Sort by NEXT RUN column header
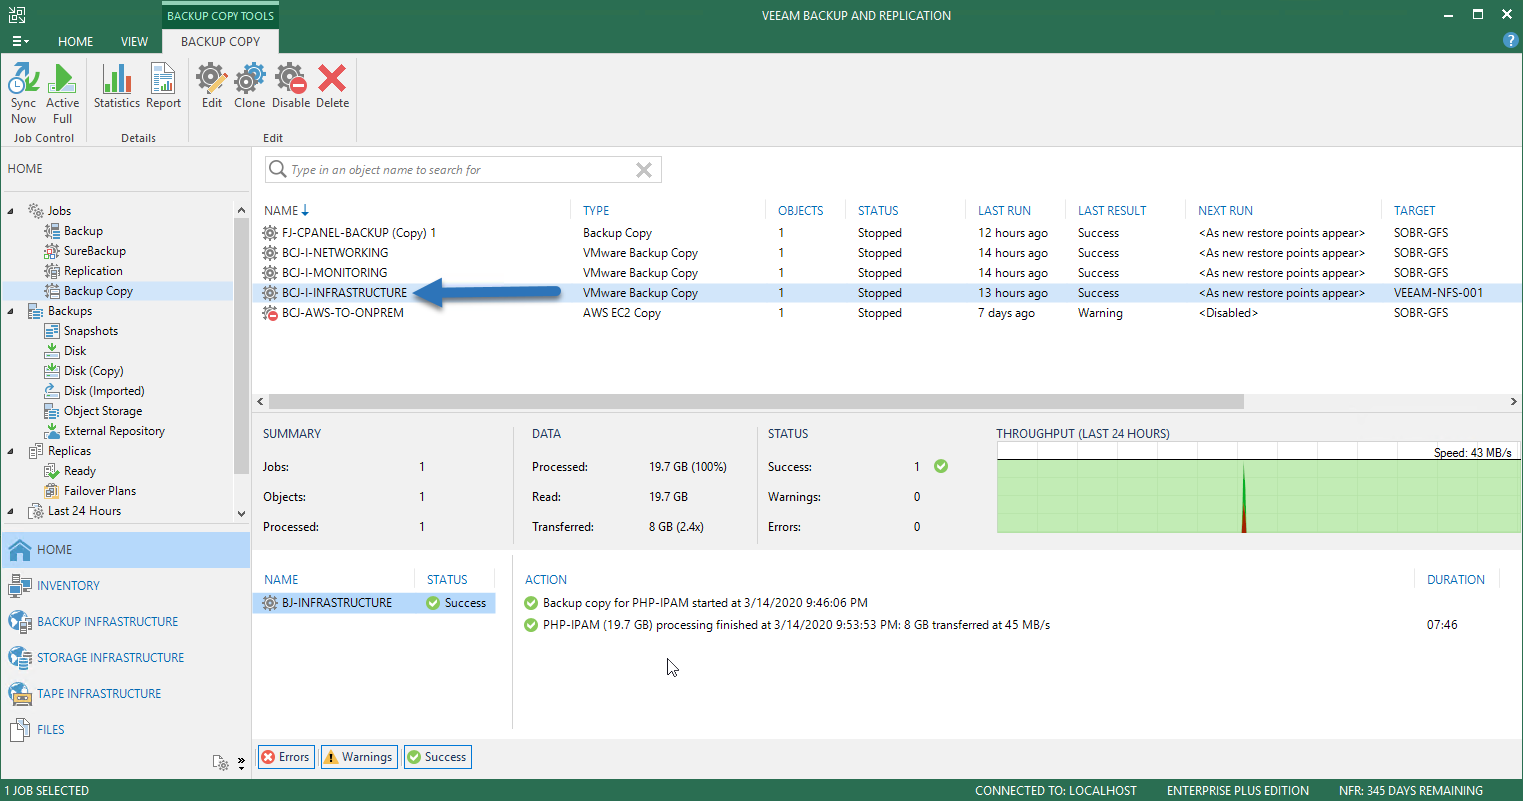Viewport: 1523px width, 801px height. [1225, 211]
